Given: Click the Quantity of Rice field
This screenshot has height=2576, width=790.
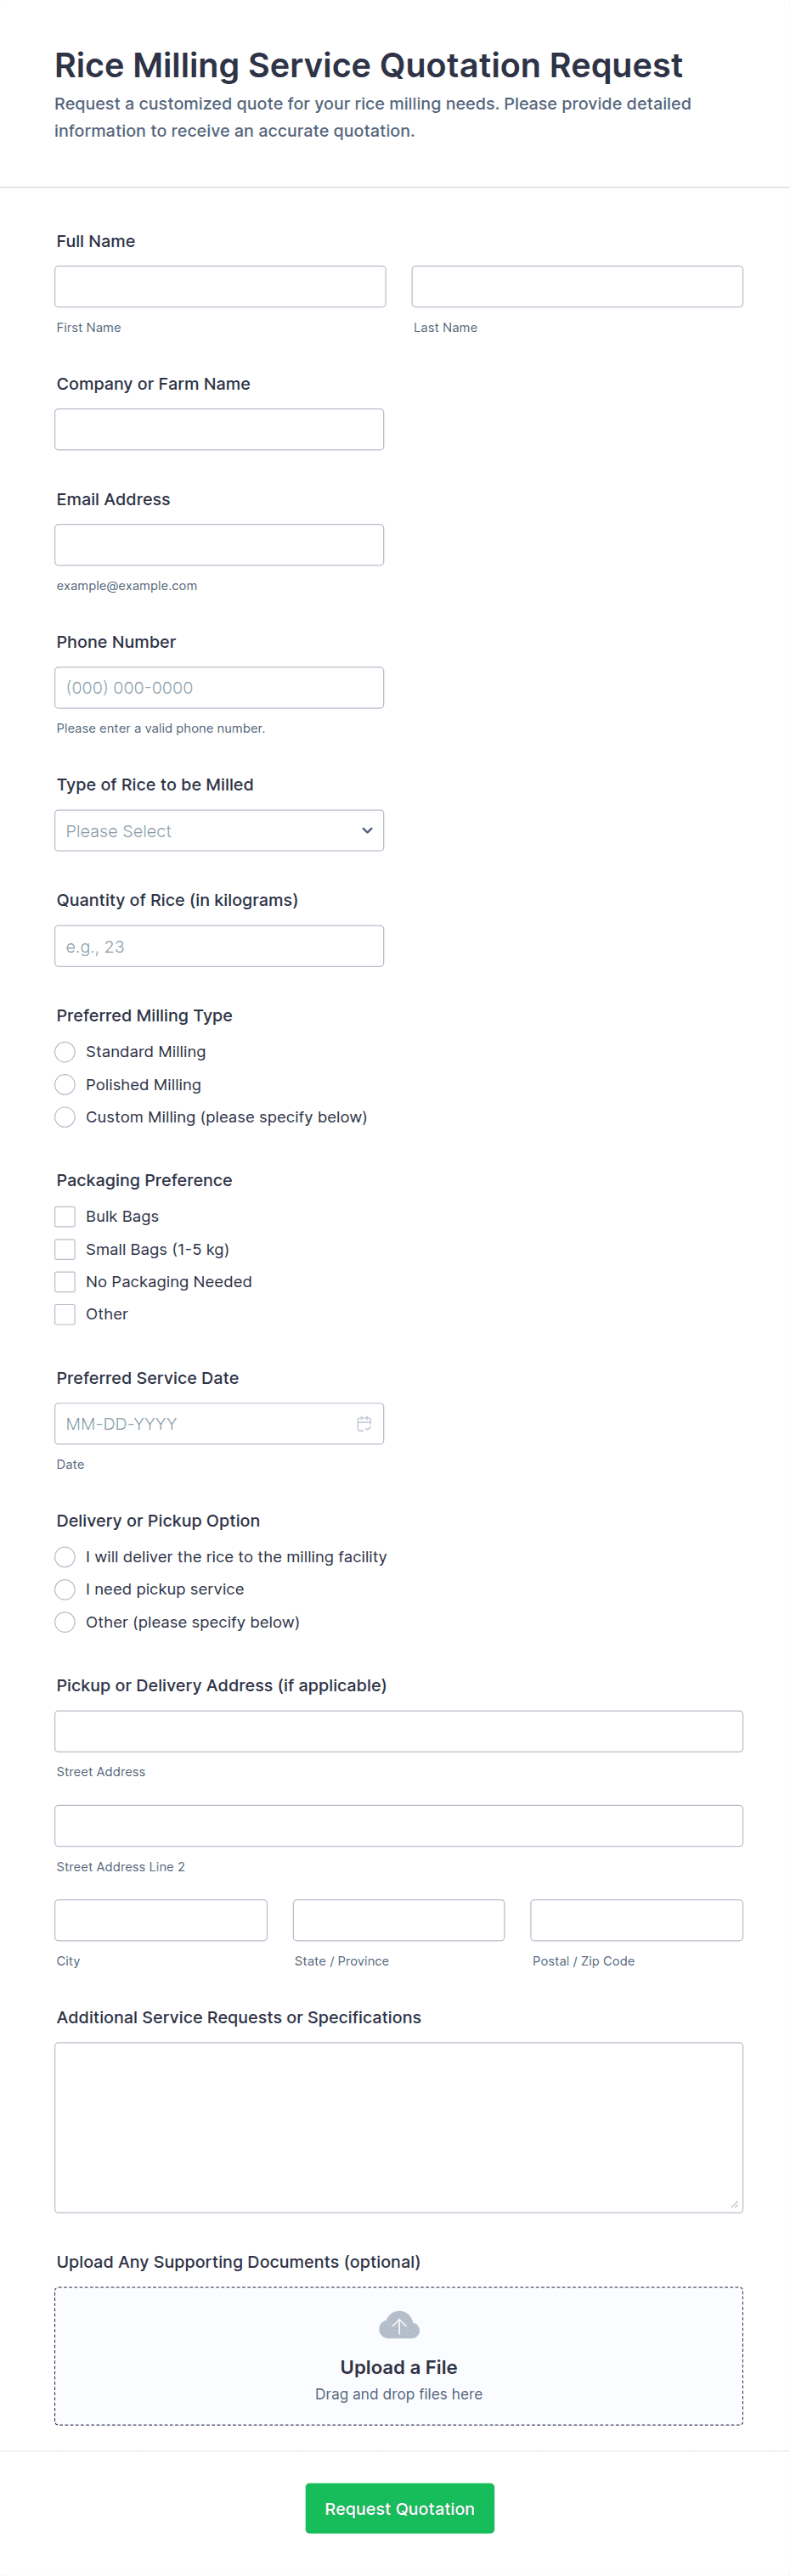Looking at the screenshot, I should tap(219, 946).
